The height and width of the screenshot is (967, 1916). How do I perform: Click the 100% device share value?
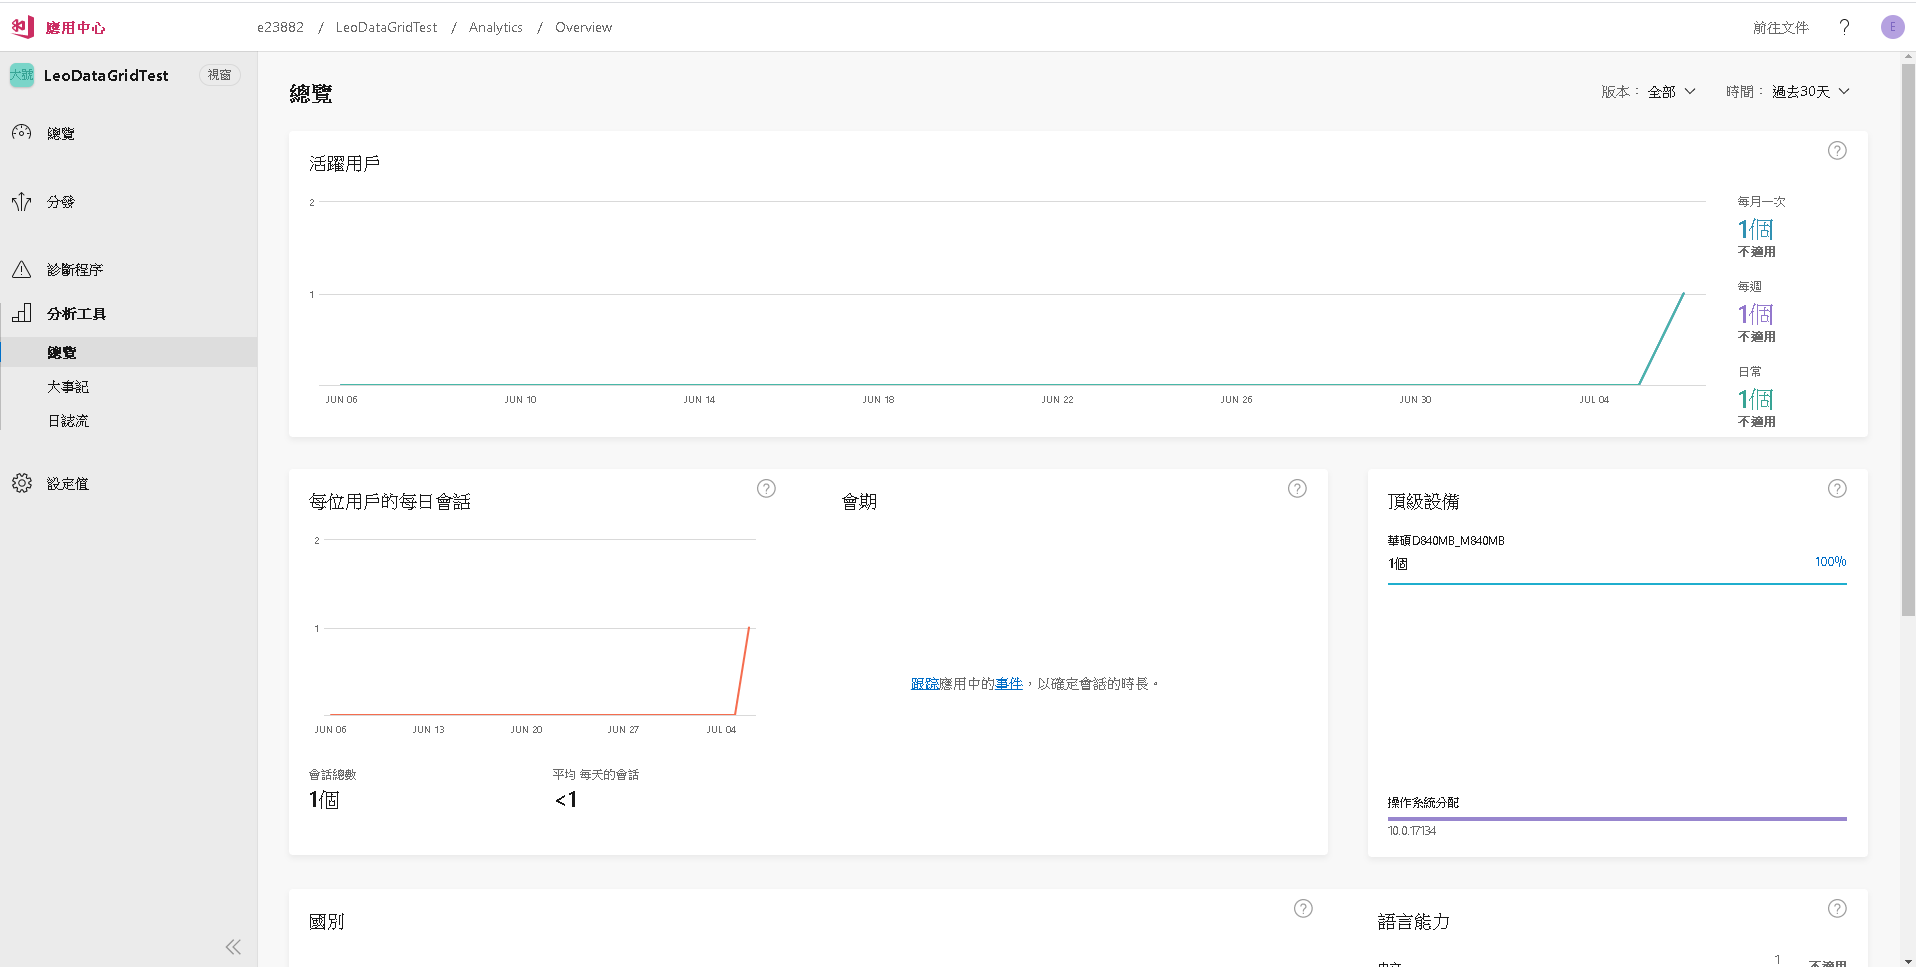(1830, 562)
